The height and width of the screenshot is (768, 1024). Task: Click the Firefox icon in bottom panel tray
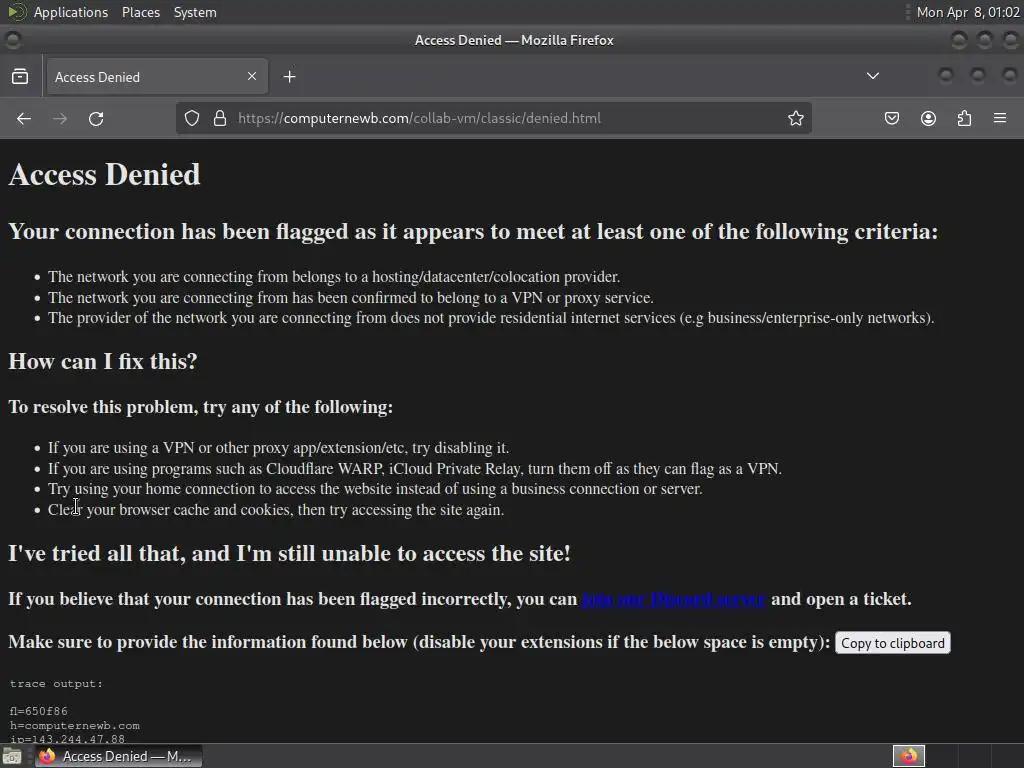pyautogui.click(x=908, y=756)
